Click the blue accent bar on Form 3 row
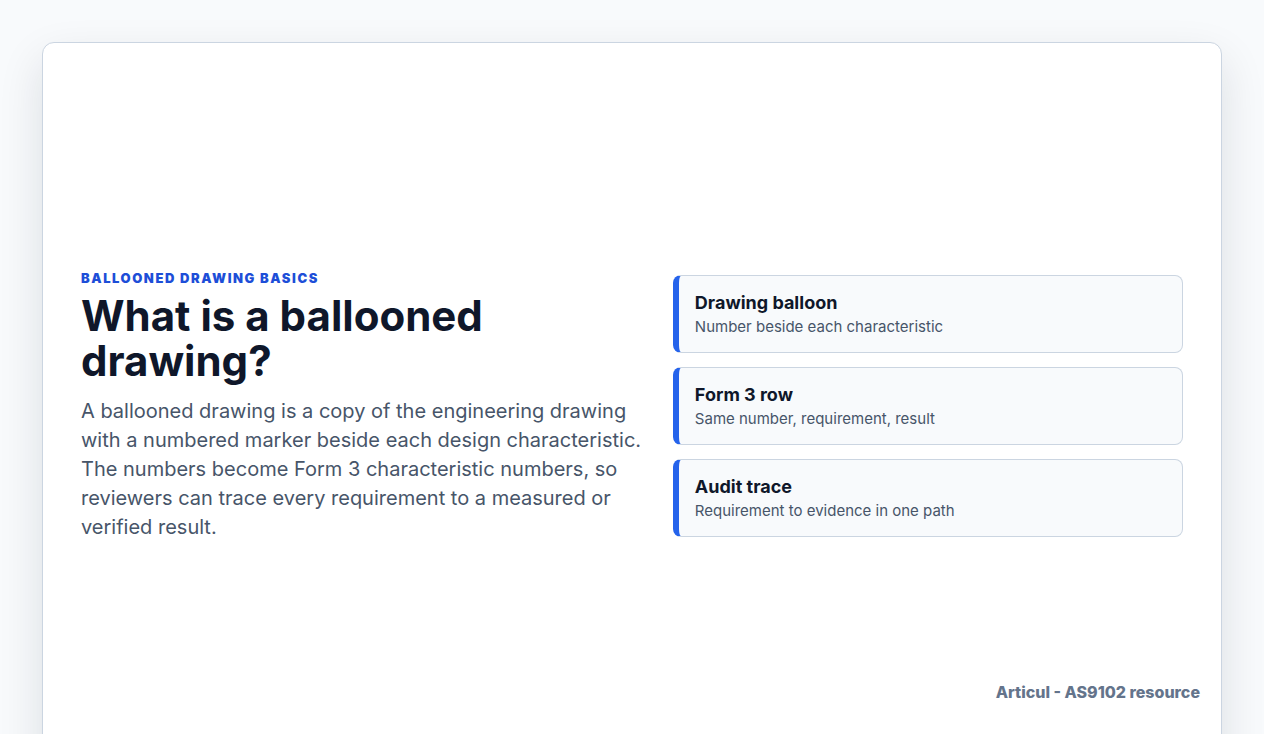This screenshot has height=734, width=1264. pyautogui.click(x=676, y=406)
